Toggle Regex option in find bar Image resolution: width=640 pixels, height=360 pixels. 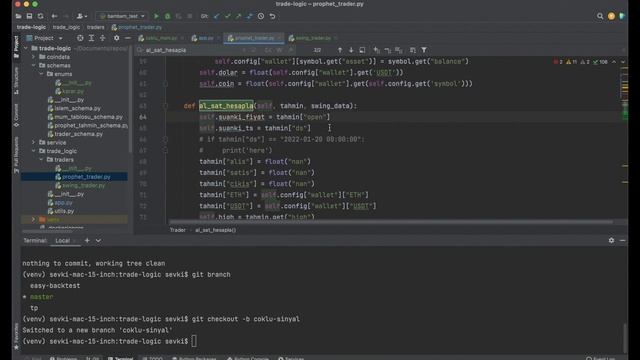point(291,50)
